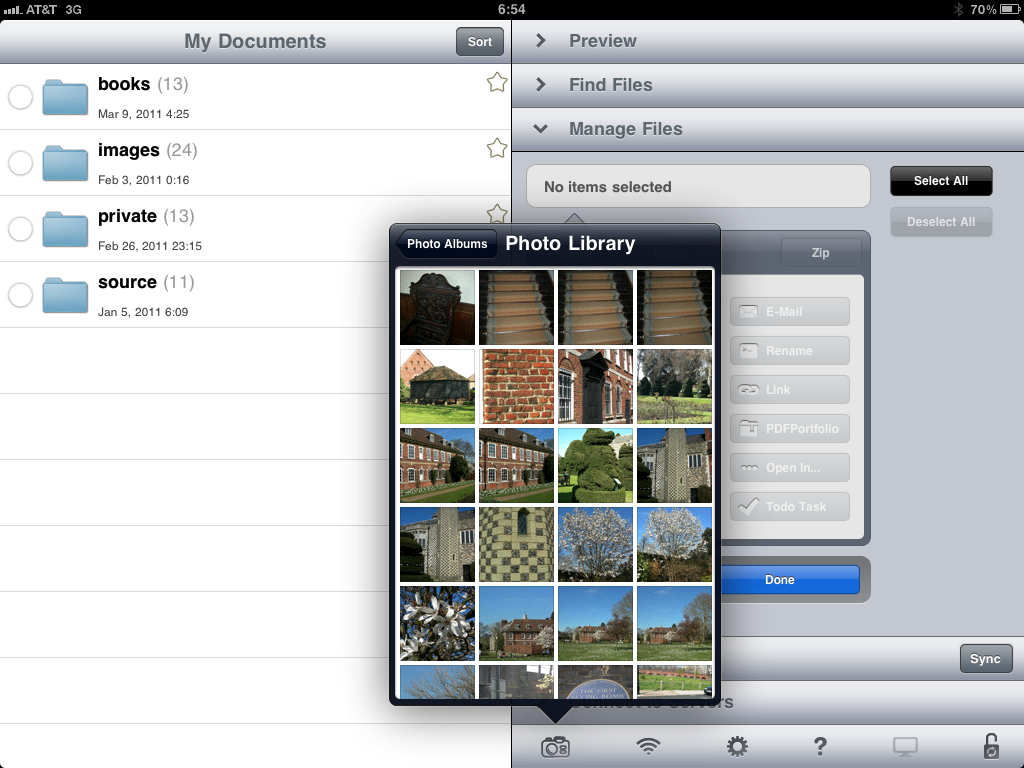Open settings via the gear icon
The image size is (1024, 768).
(737, 746)
